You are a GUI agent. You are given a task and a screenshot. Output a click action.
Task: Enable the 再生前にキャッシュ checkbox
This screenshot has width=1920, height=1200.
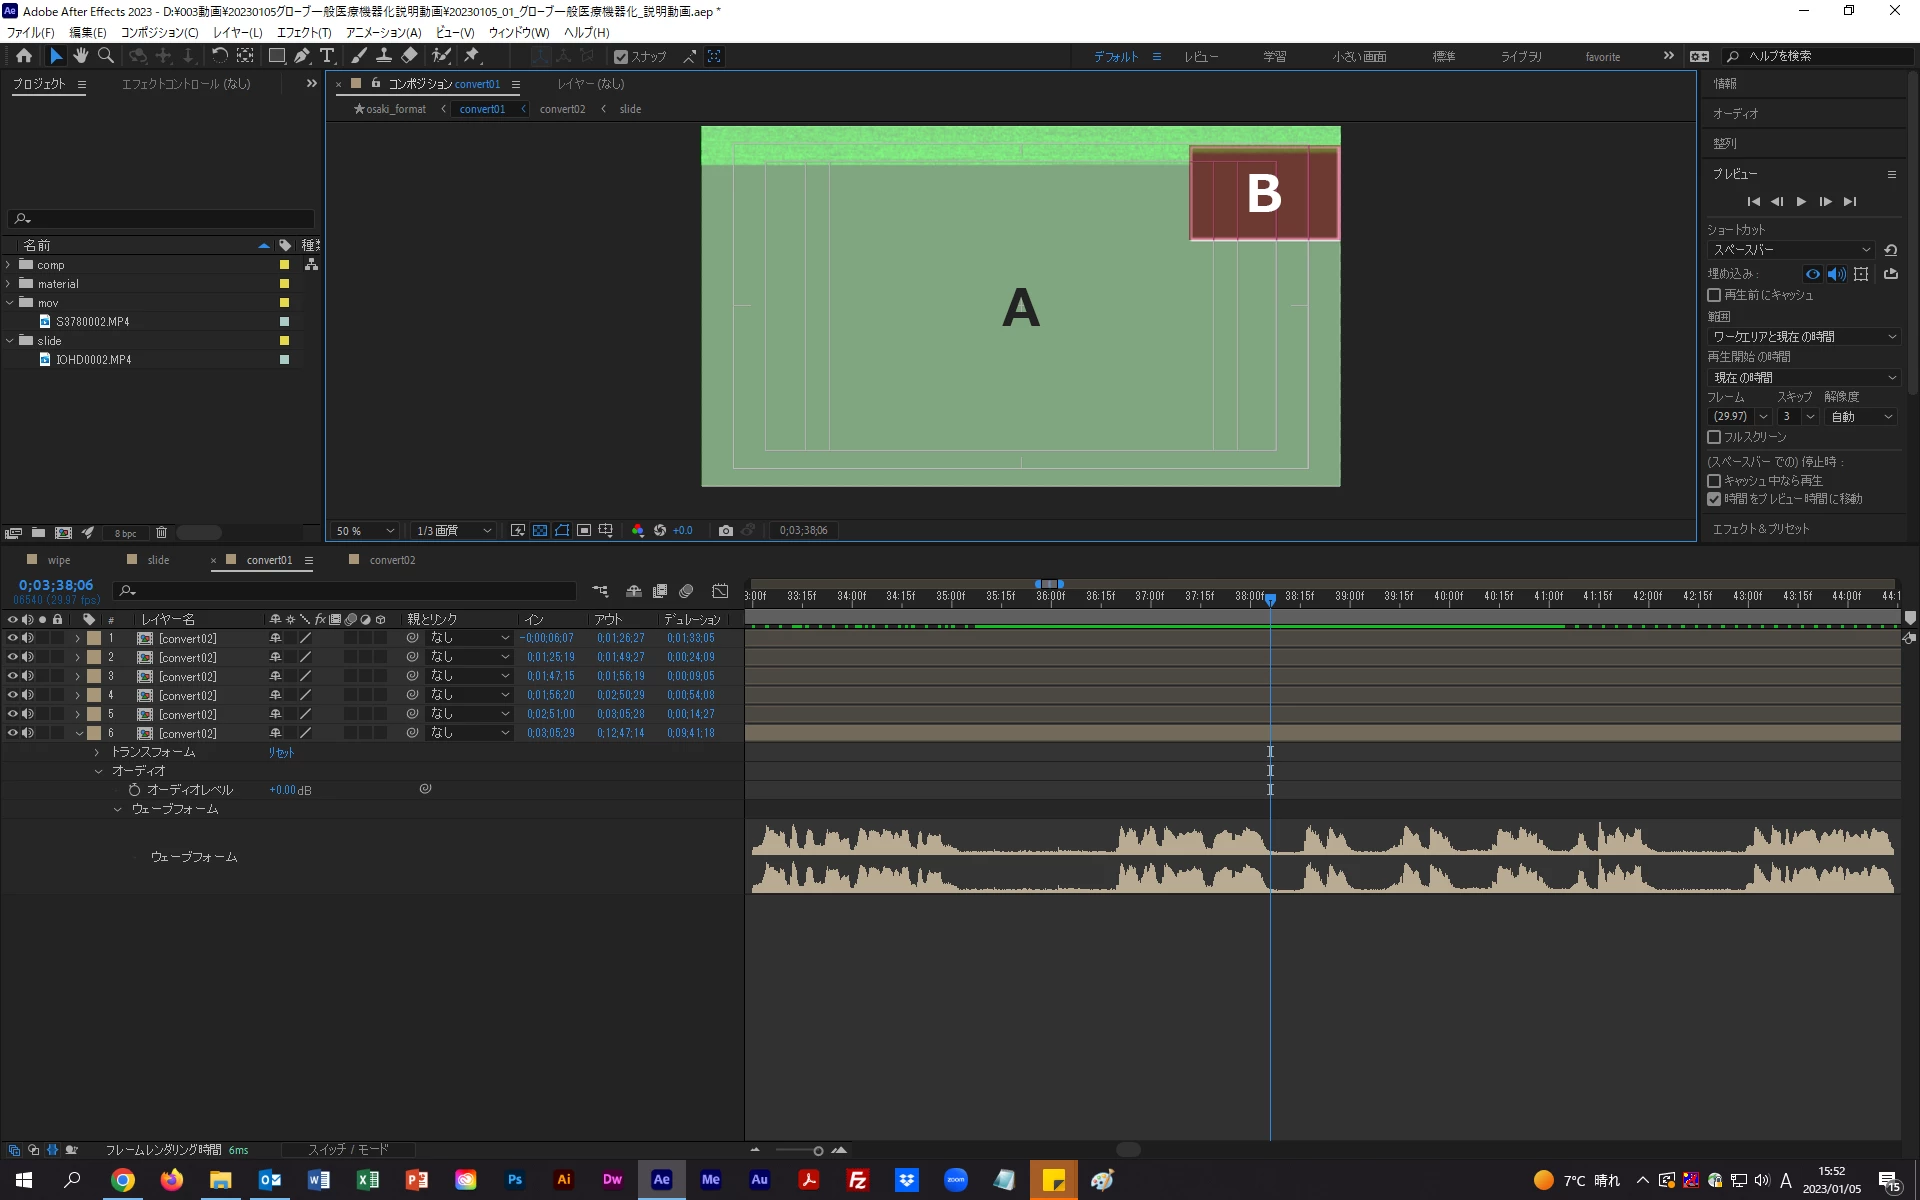click(1714, 295)
